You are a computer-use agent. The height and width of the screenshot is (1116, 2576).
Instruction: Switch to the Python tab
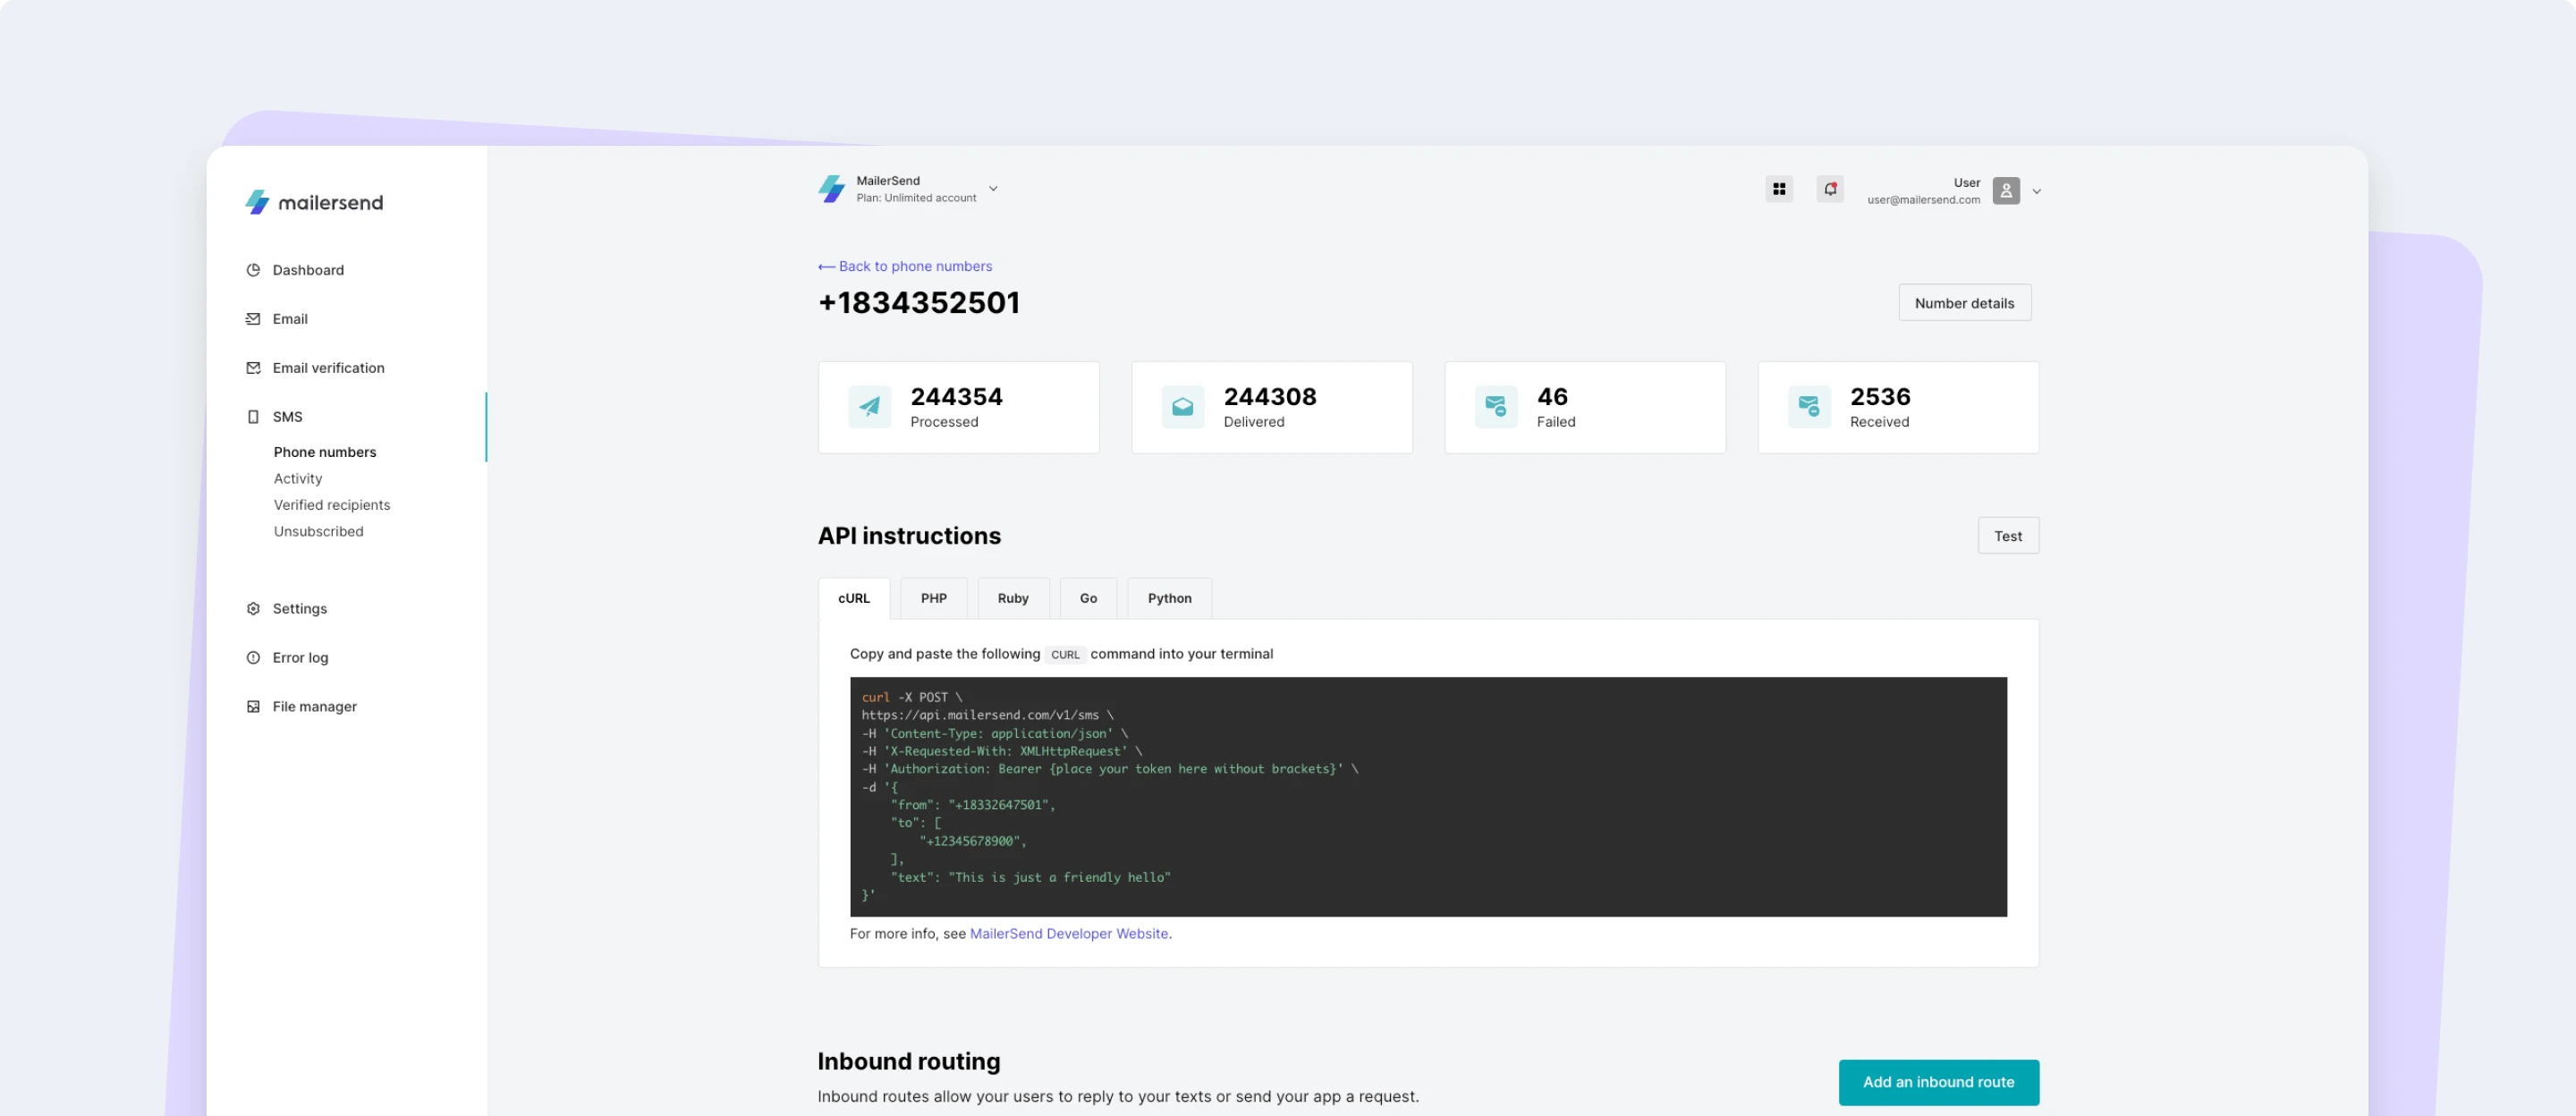1169,598
